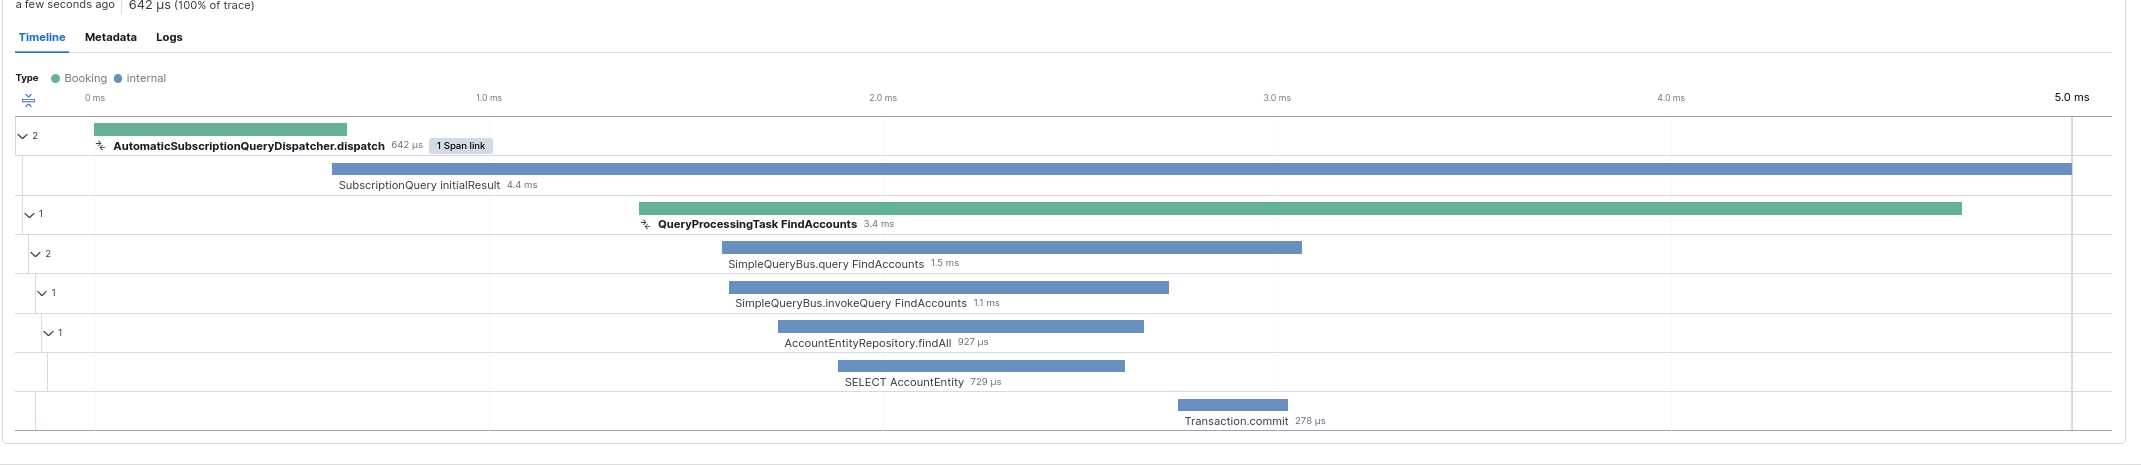Screen dimensions: 2141x465
Task: Collapse the SimpleQueryBus.query FindAccounts chevron
Action: tap(36, 254)
